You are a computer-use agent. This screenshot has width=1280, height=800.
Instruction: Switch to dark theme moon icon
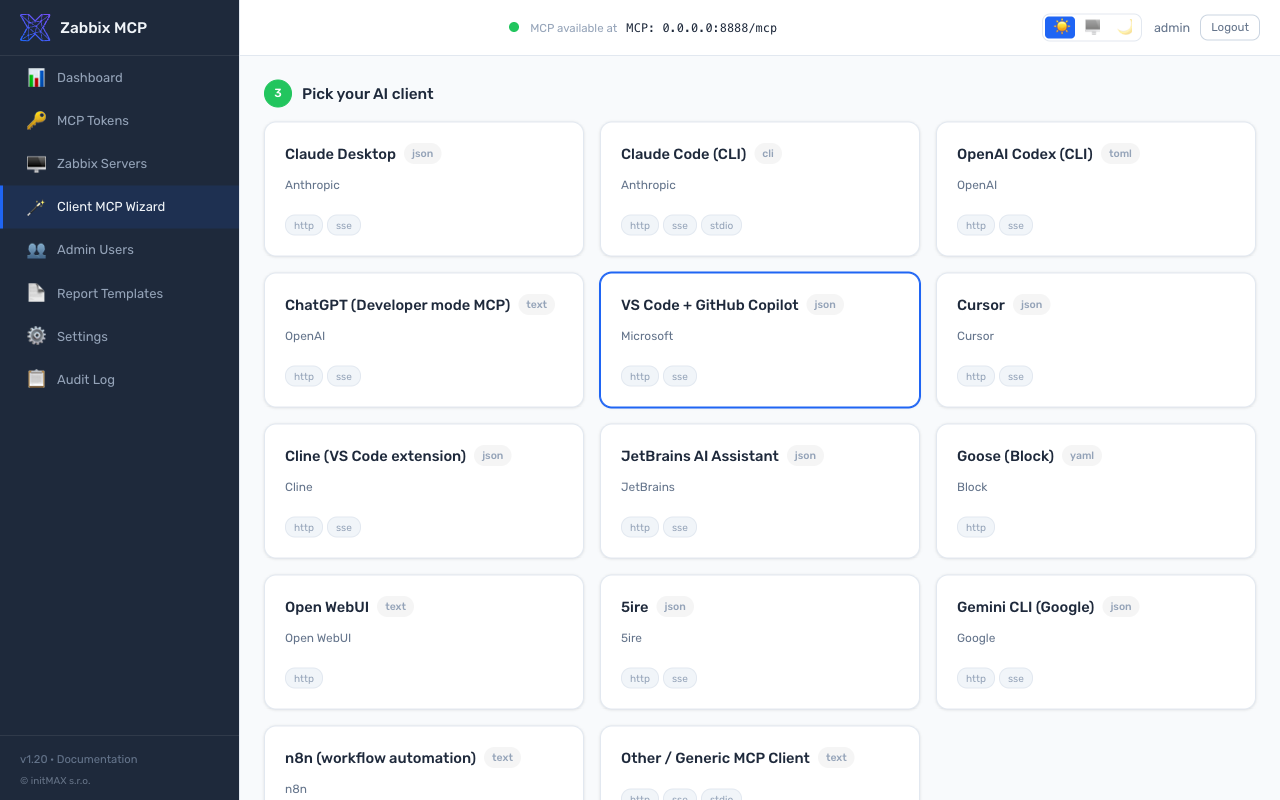(x=1125, y=27)
